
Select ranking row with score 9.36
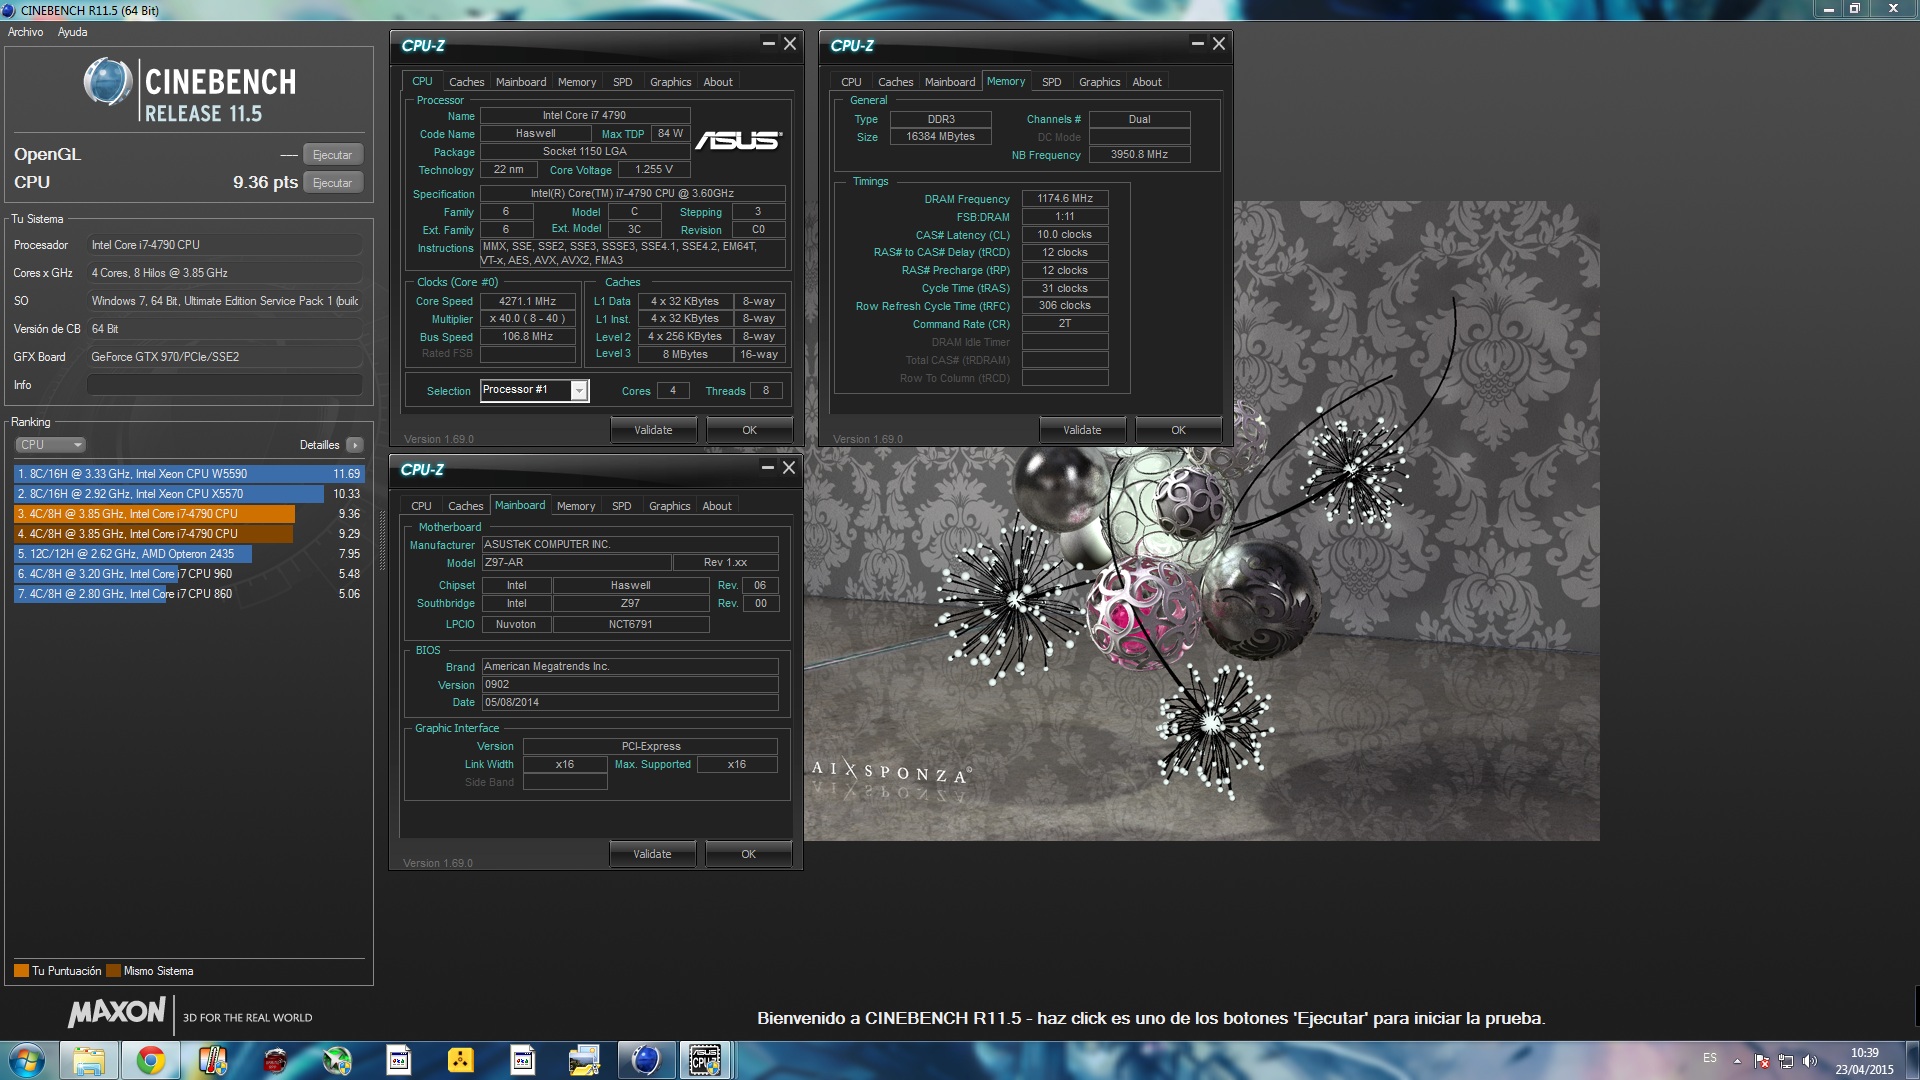(188, 514)
